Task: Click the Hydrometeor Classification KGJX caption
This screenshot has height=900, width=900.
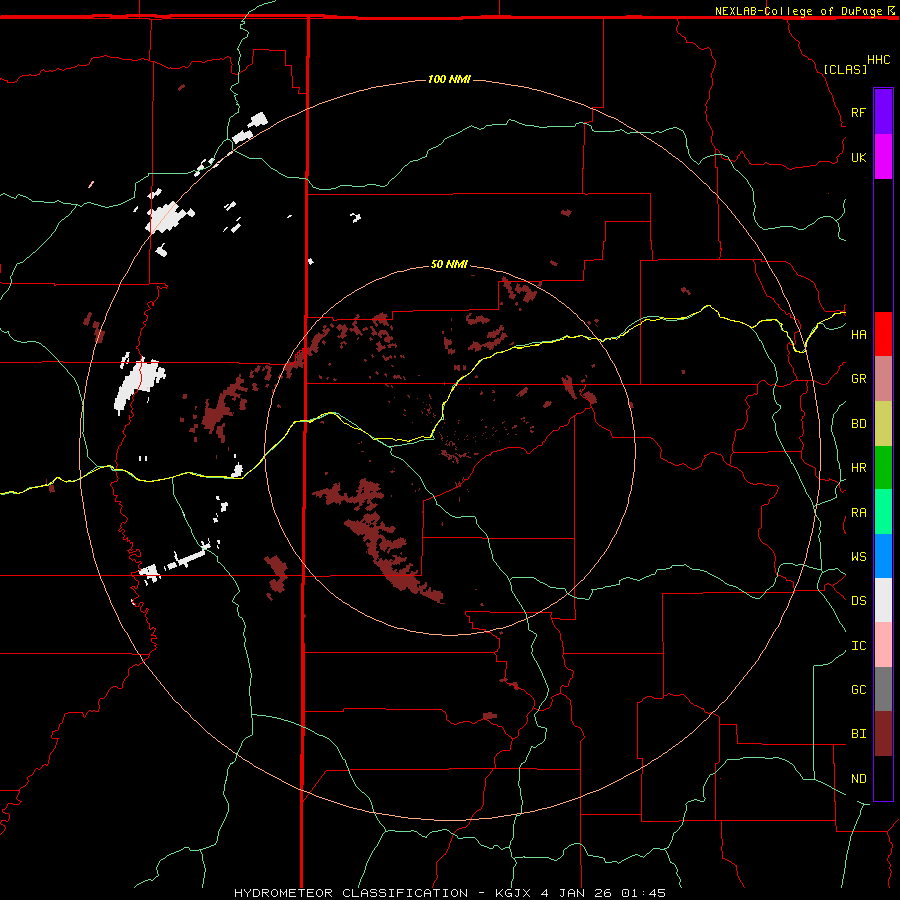Action: [x=450, y=893]
